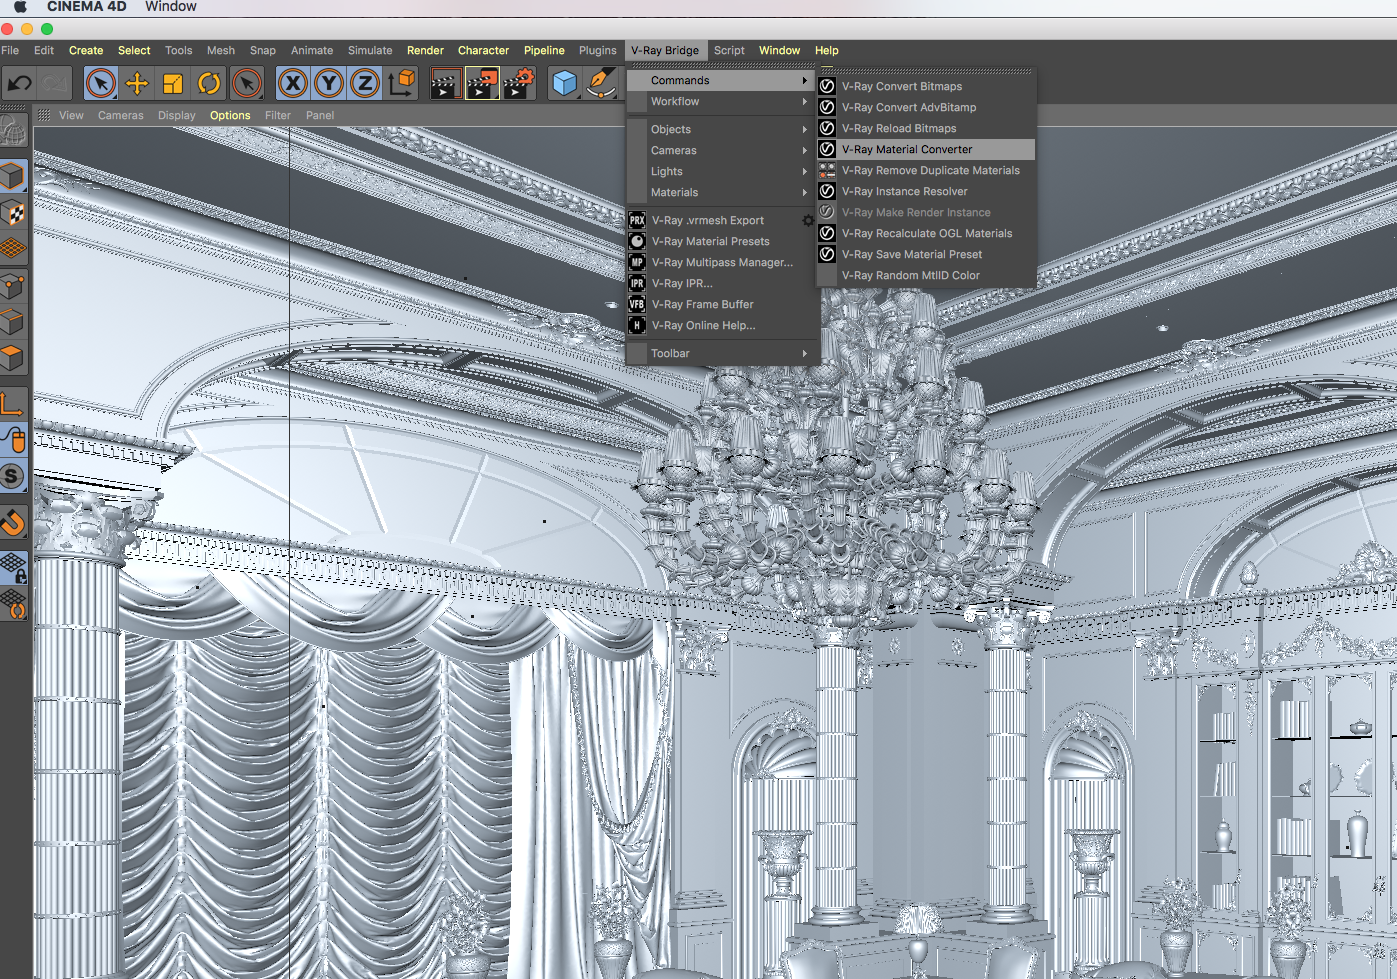Click the Make Editable icon
Screen dimensions: 1397x979
[x=12, y=131]
